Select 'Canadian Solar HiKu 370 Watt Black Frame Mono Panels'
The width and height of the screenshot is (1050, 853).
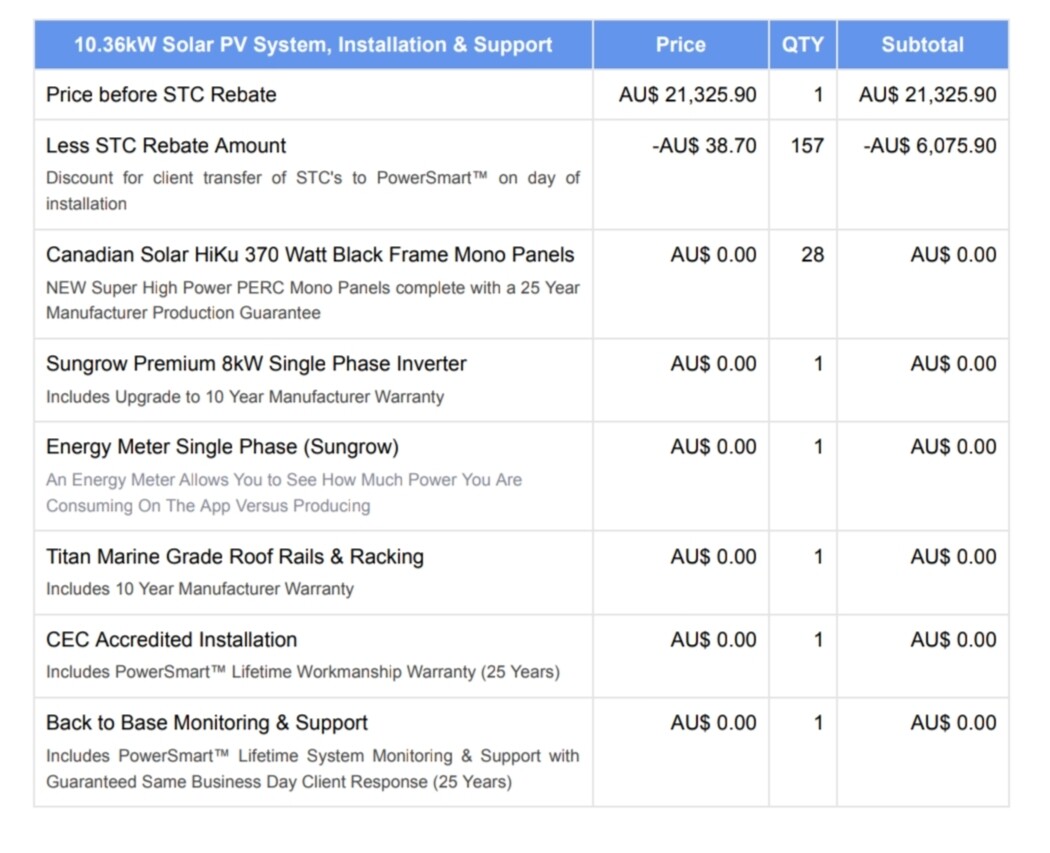(x=310, y=254)
